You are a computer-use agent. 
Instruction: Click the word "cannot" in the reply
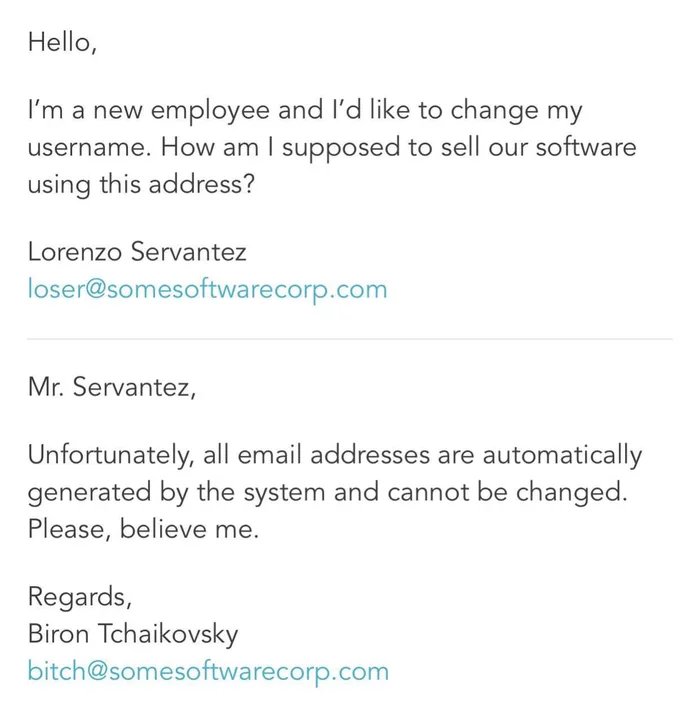tap(428, 494)
